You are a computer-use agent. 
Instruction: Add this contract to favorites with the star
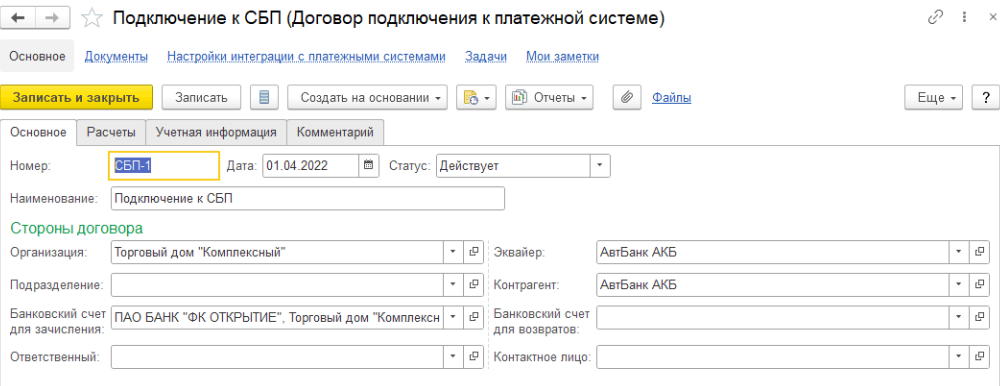coord(93,18)
